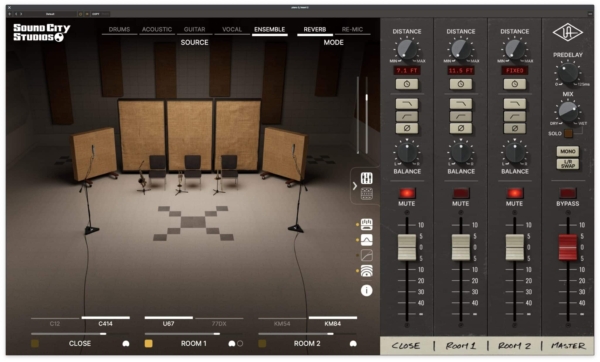Invert phase on Room 1 channel

pyautogui.click(x=461, y=128)
